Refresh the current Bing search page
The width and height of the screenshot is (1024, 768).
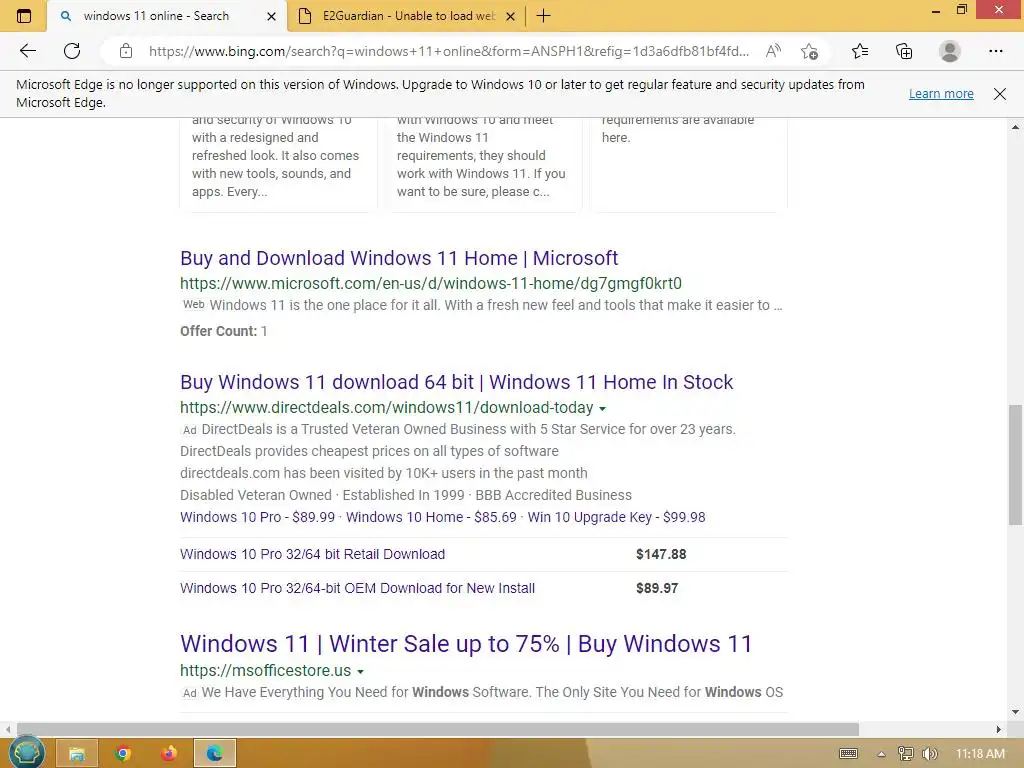tap(72, 51)
